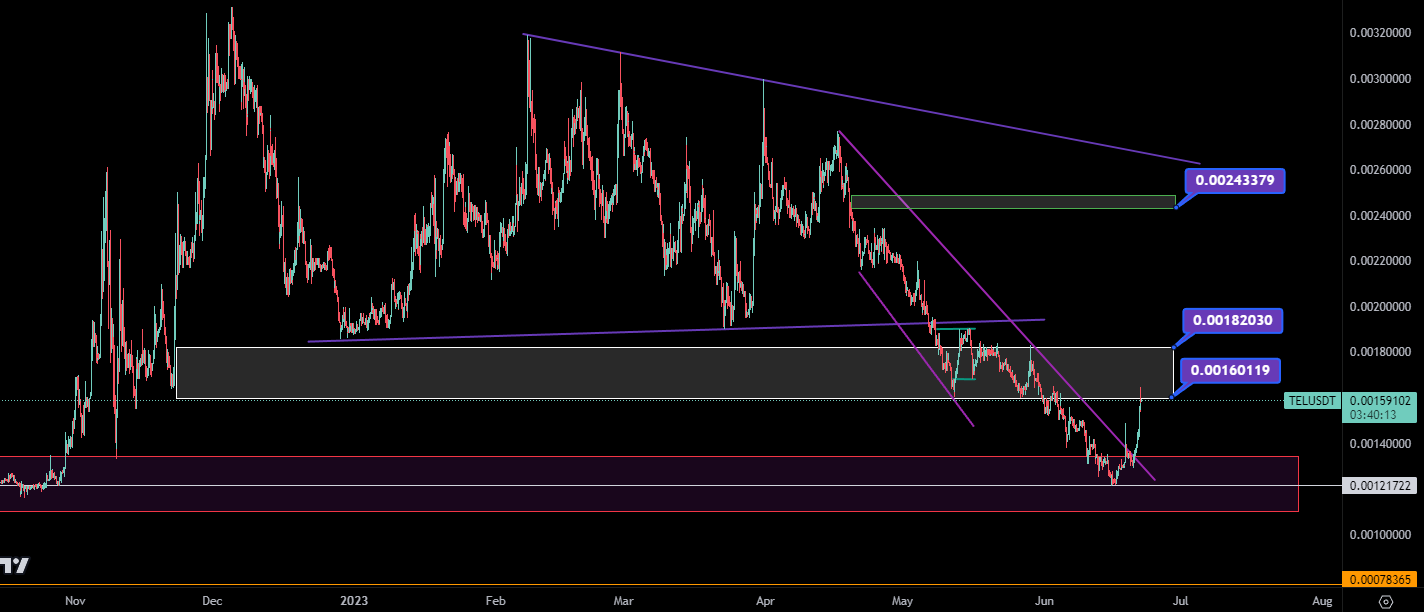Click the 0.00100000 price axis label
Viewport: 1424px width, 612px height.
tap(1379, 534)
